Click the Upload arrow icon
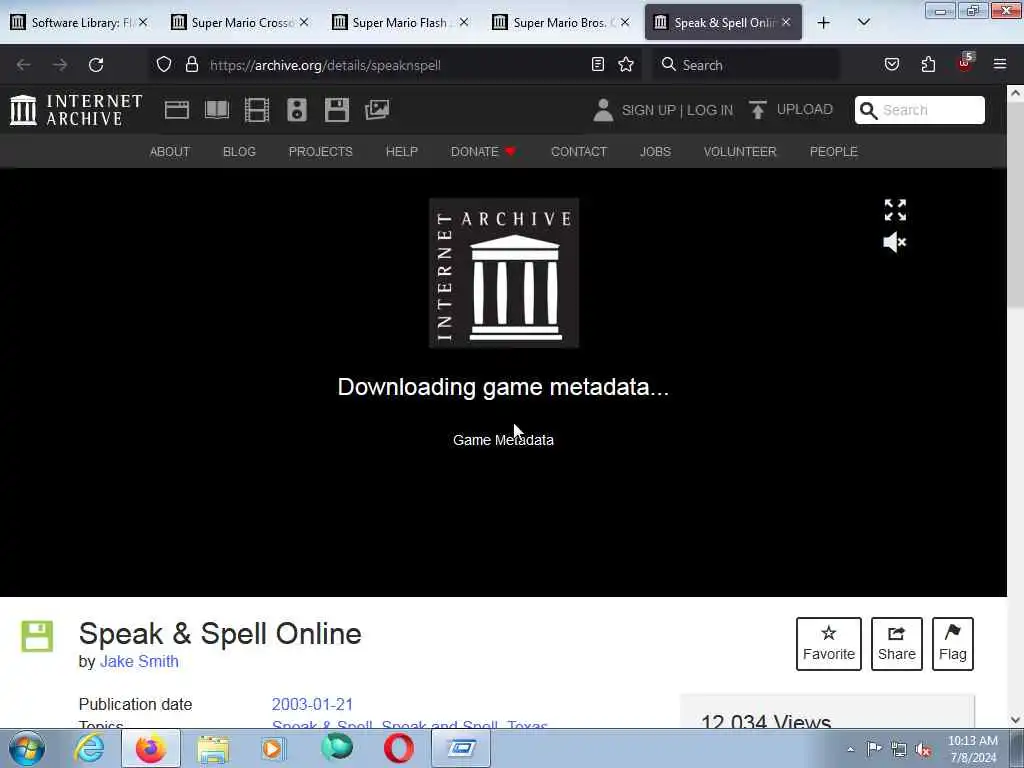Screen dimensions: 1024x768 pos(758,110)
